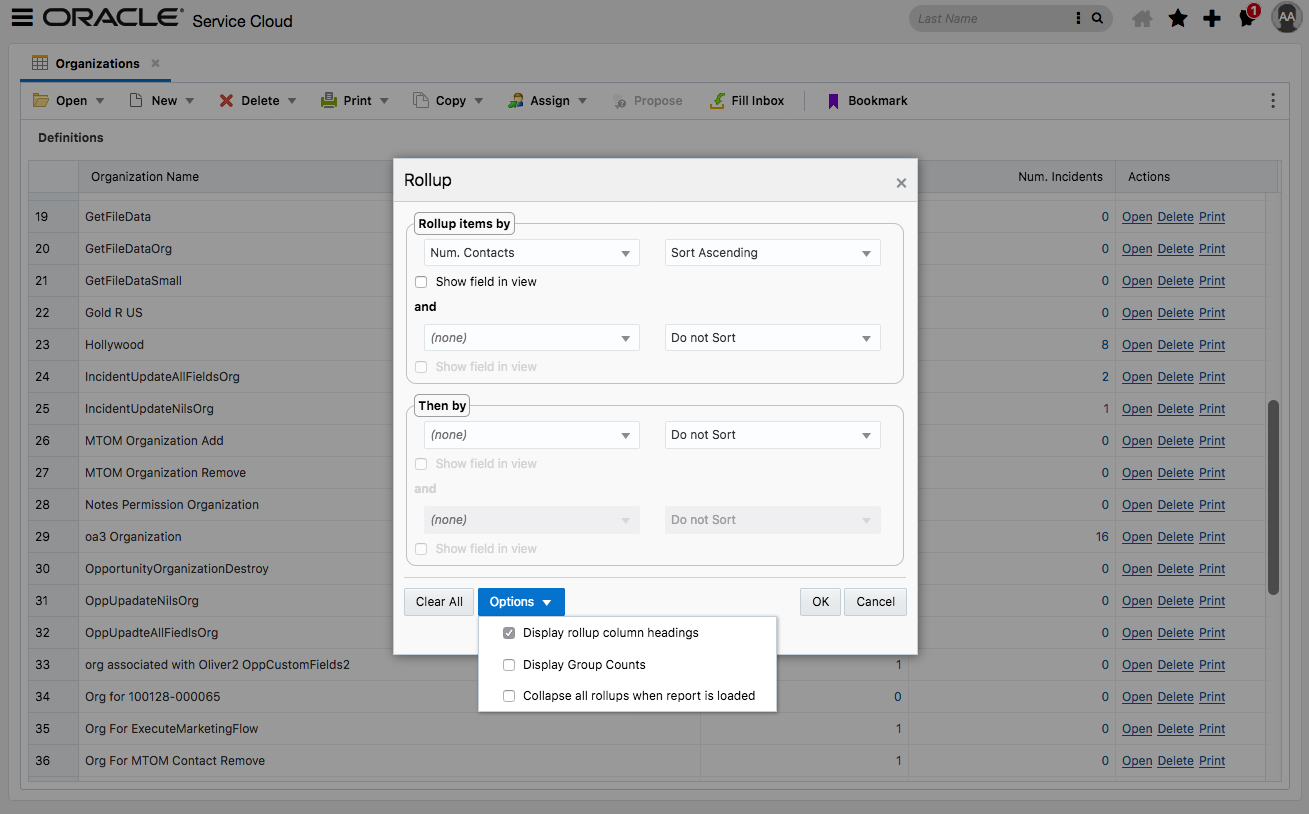This screenshot has width=1309, height=814.
Task: Disable Display rollup column headings
Action: tap(509, 632)
